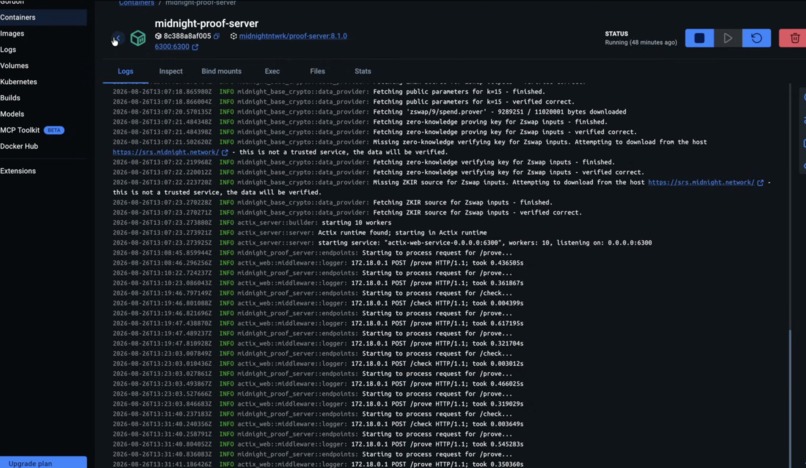
Task: Click the log entry 'took 0.436505s'
Action: 318,263
